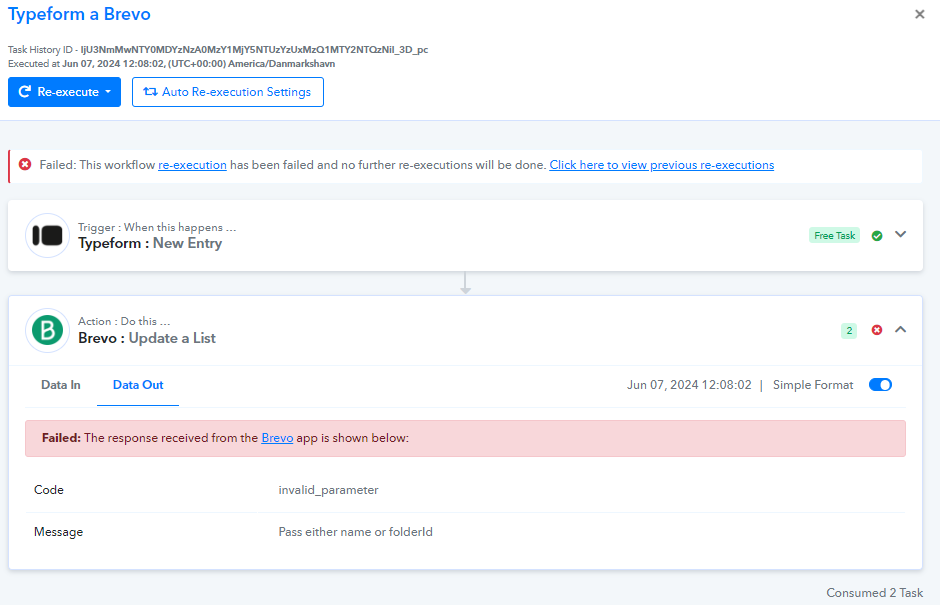The height and width of the screenshot is (605, 940).
Task: Click the invalid_parameter code value
Action: click(x=329, y=490)
